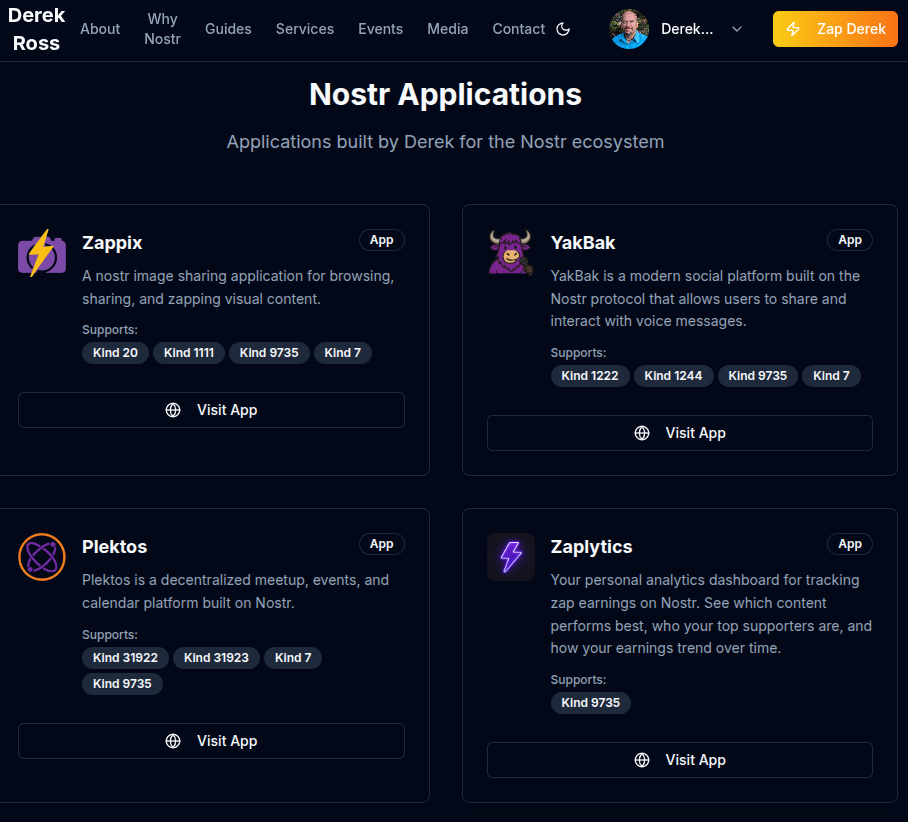Visit the Zappix app

pos(211,410)
